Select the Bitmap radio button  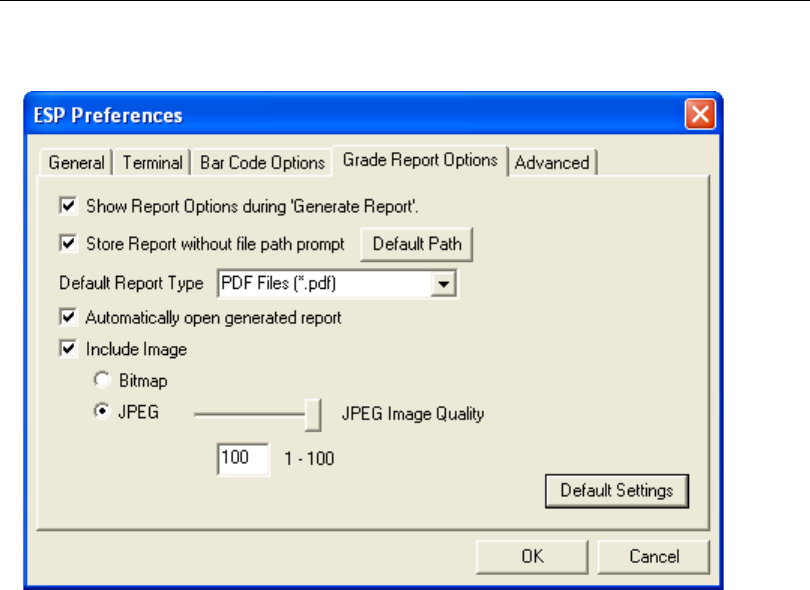coord(101,381)
